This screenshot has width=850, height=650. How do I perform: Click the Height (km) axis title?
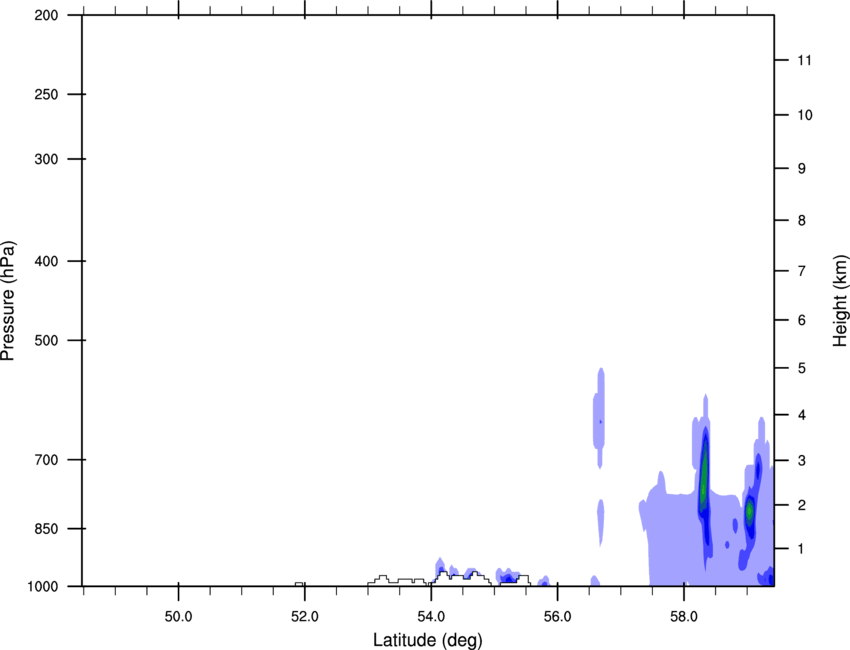(840, 300)
